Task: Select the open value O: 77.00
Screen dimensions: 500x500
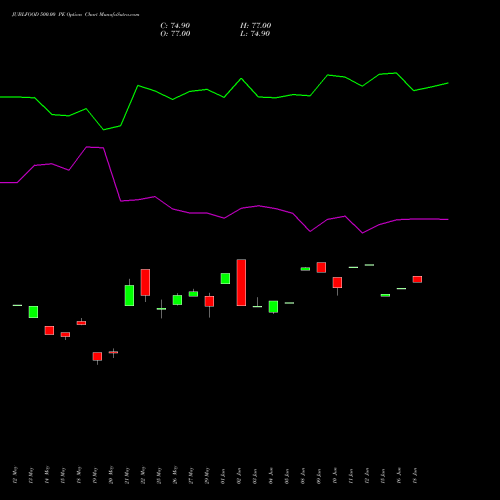Action: 175,34
